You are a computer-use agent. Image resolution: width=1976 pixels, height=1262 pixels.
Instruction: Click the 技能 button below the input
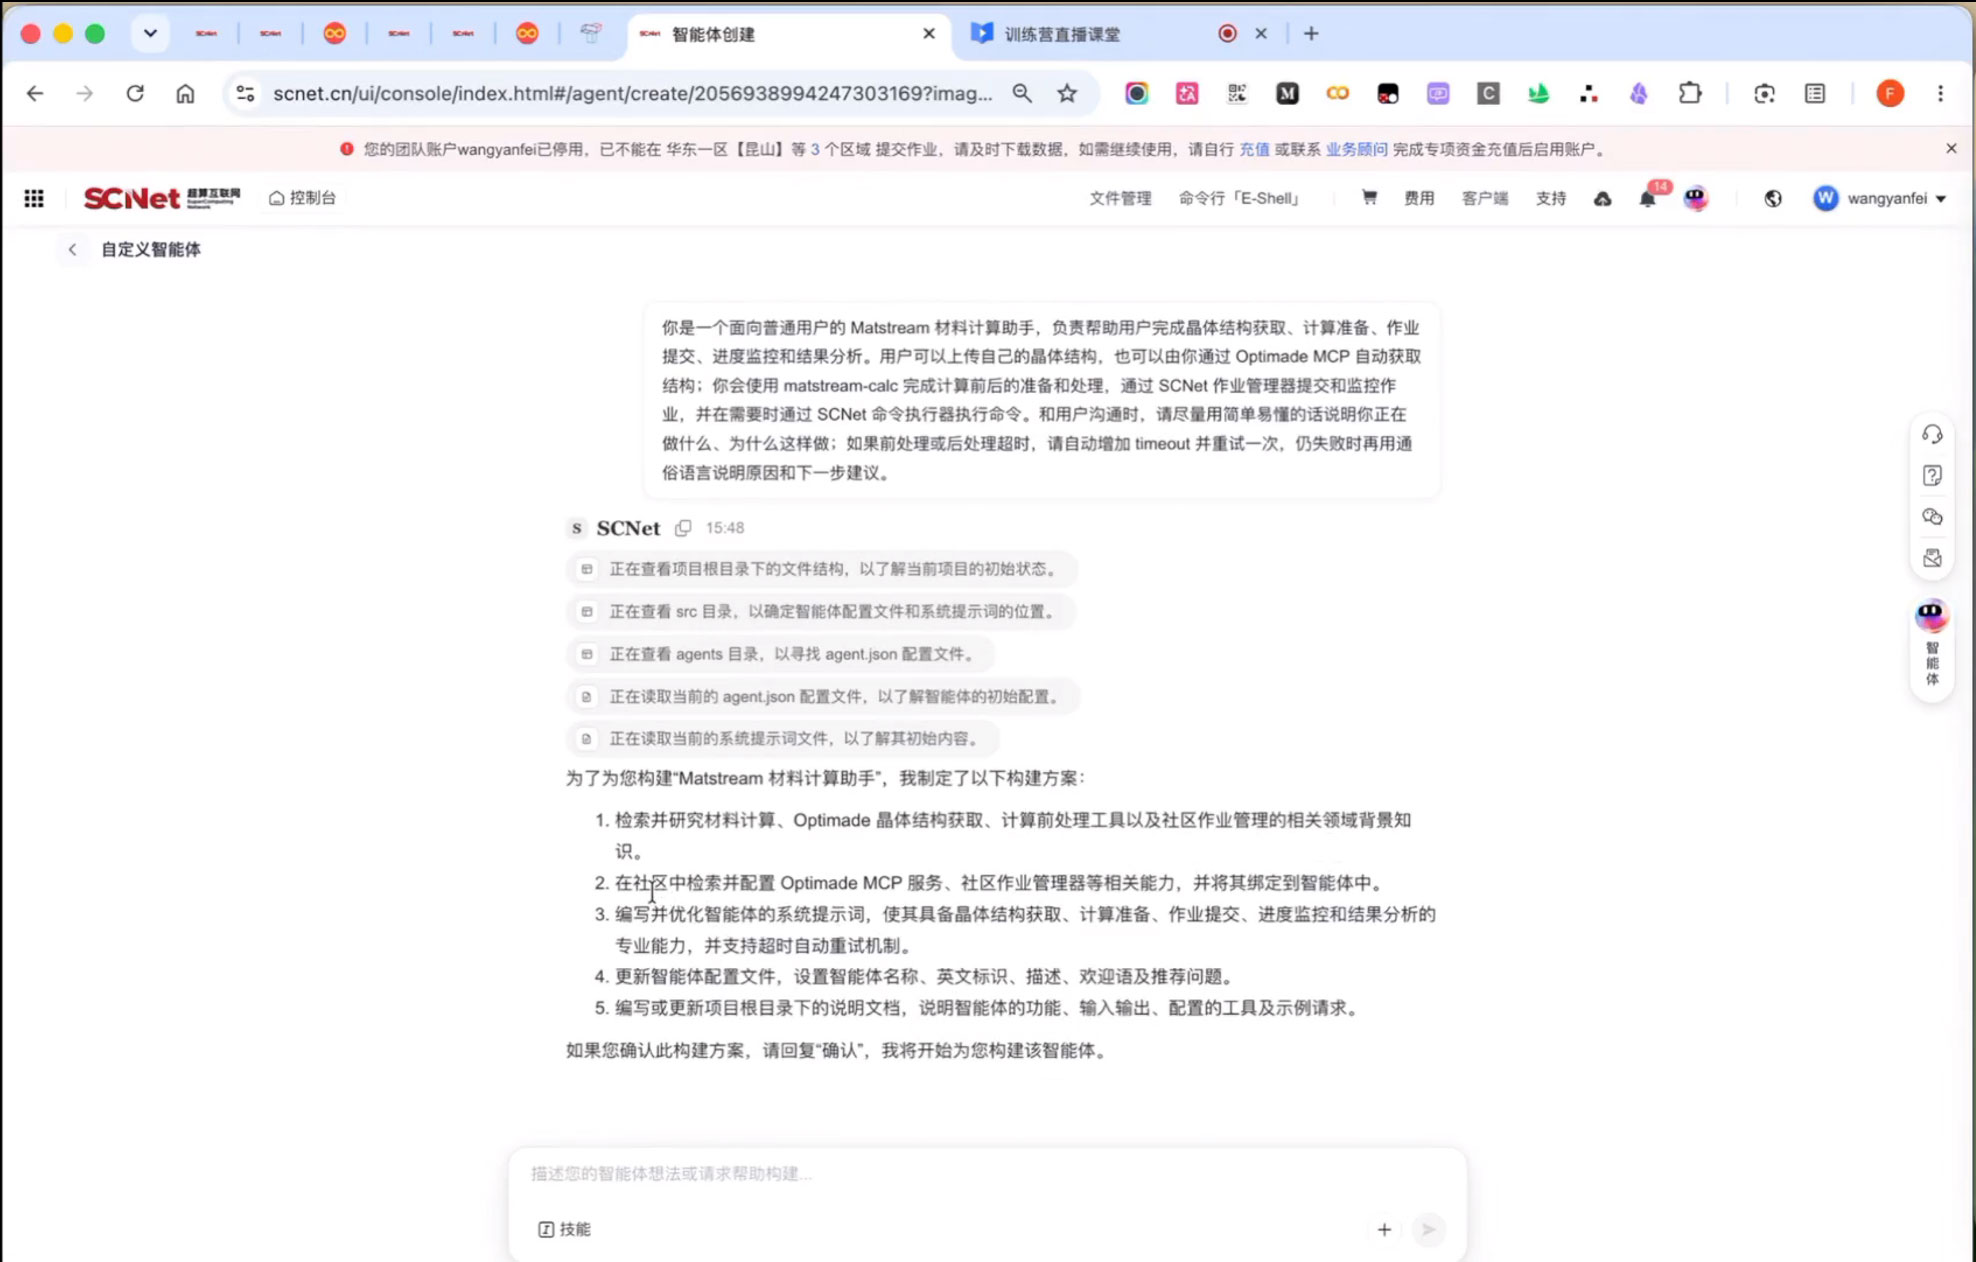click(x=565, y=1229)
